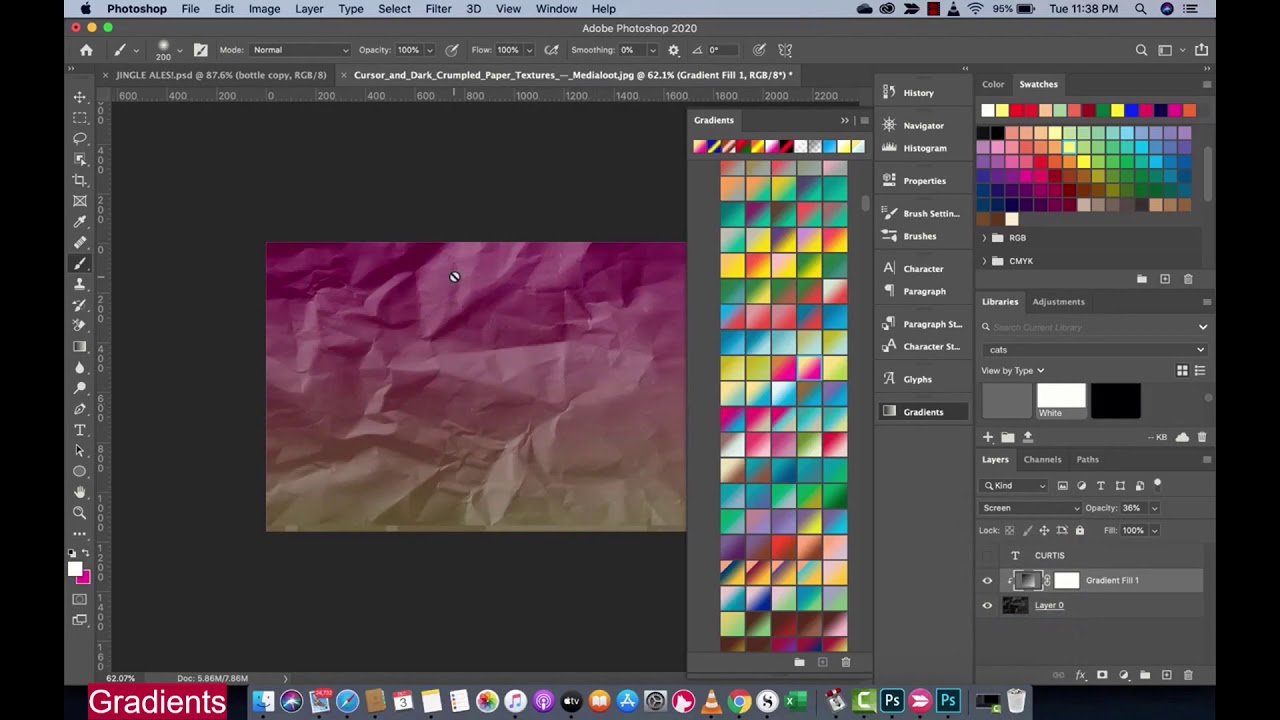Hide Layer 0 visibility eye
This screenshot has height=720, width=1280.
tap(987, 606)
